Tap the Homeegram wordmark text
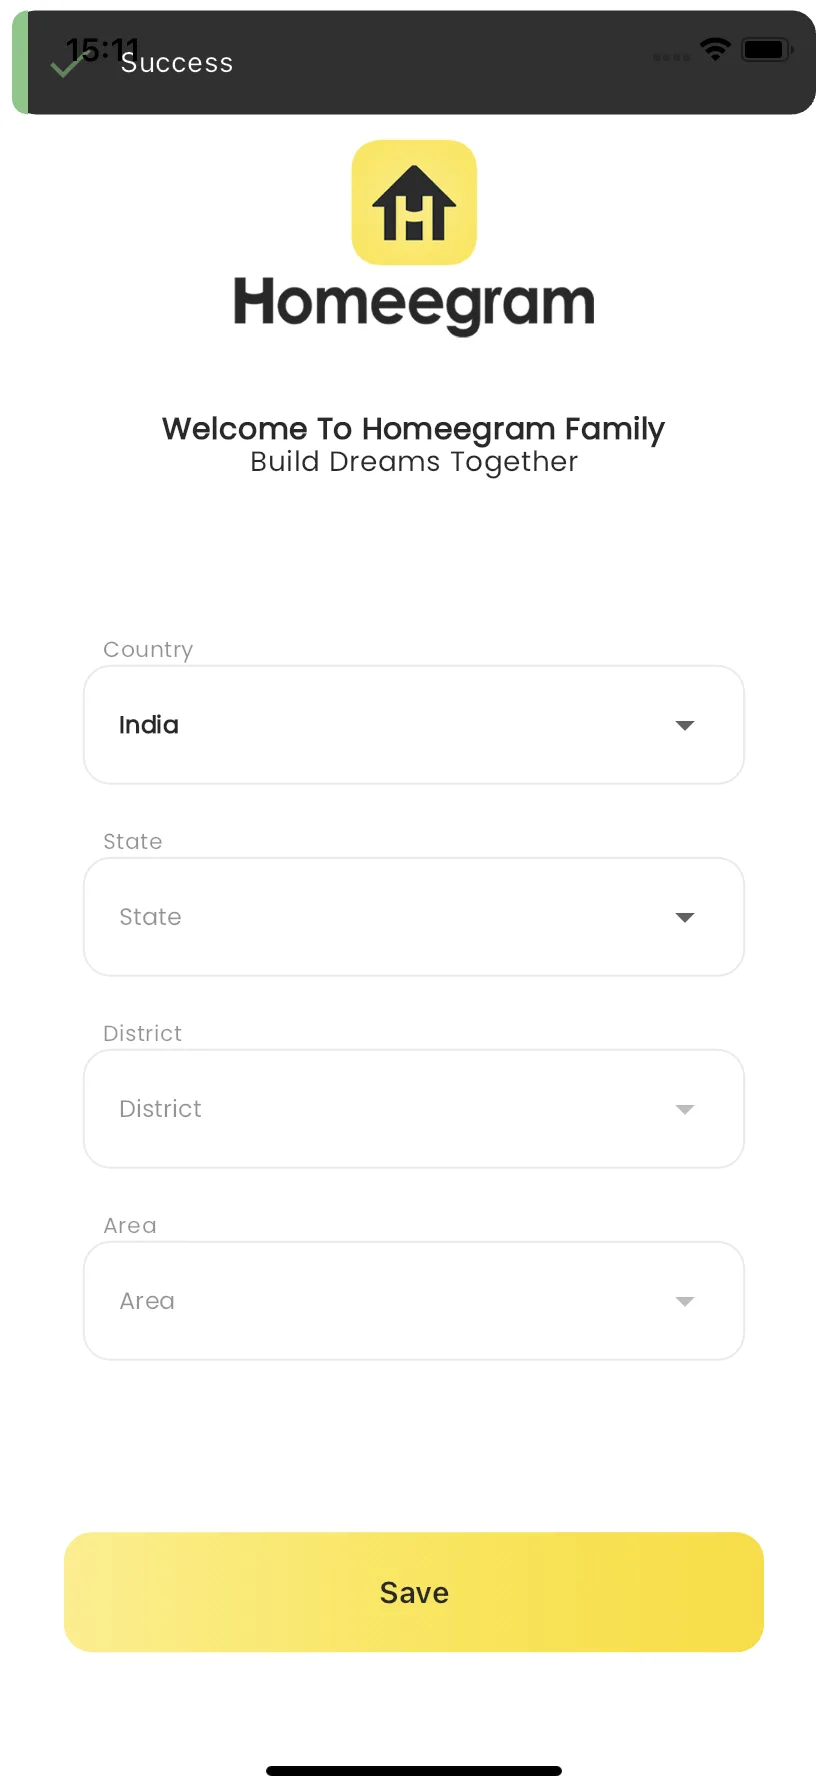Viewport: 828px width, 1792px height. 414,304
